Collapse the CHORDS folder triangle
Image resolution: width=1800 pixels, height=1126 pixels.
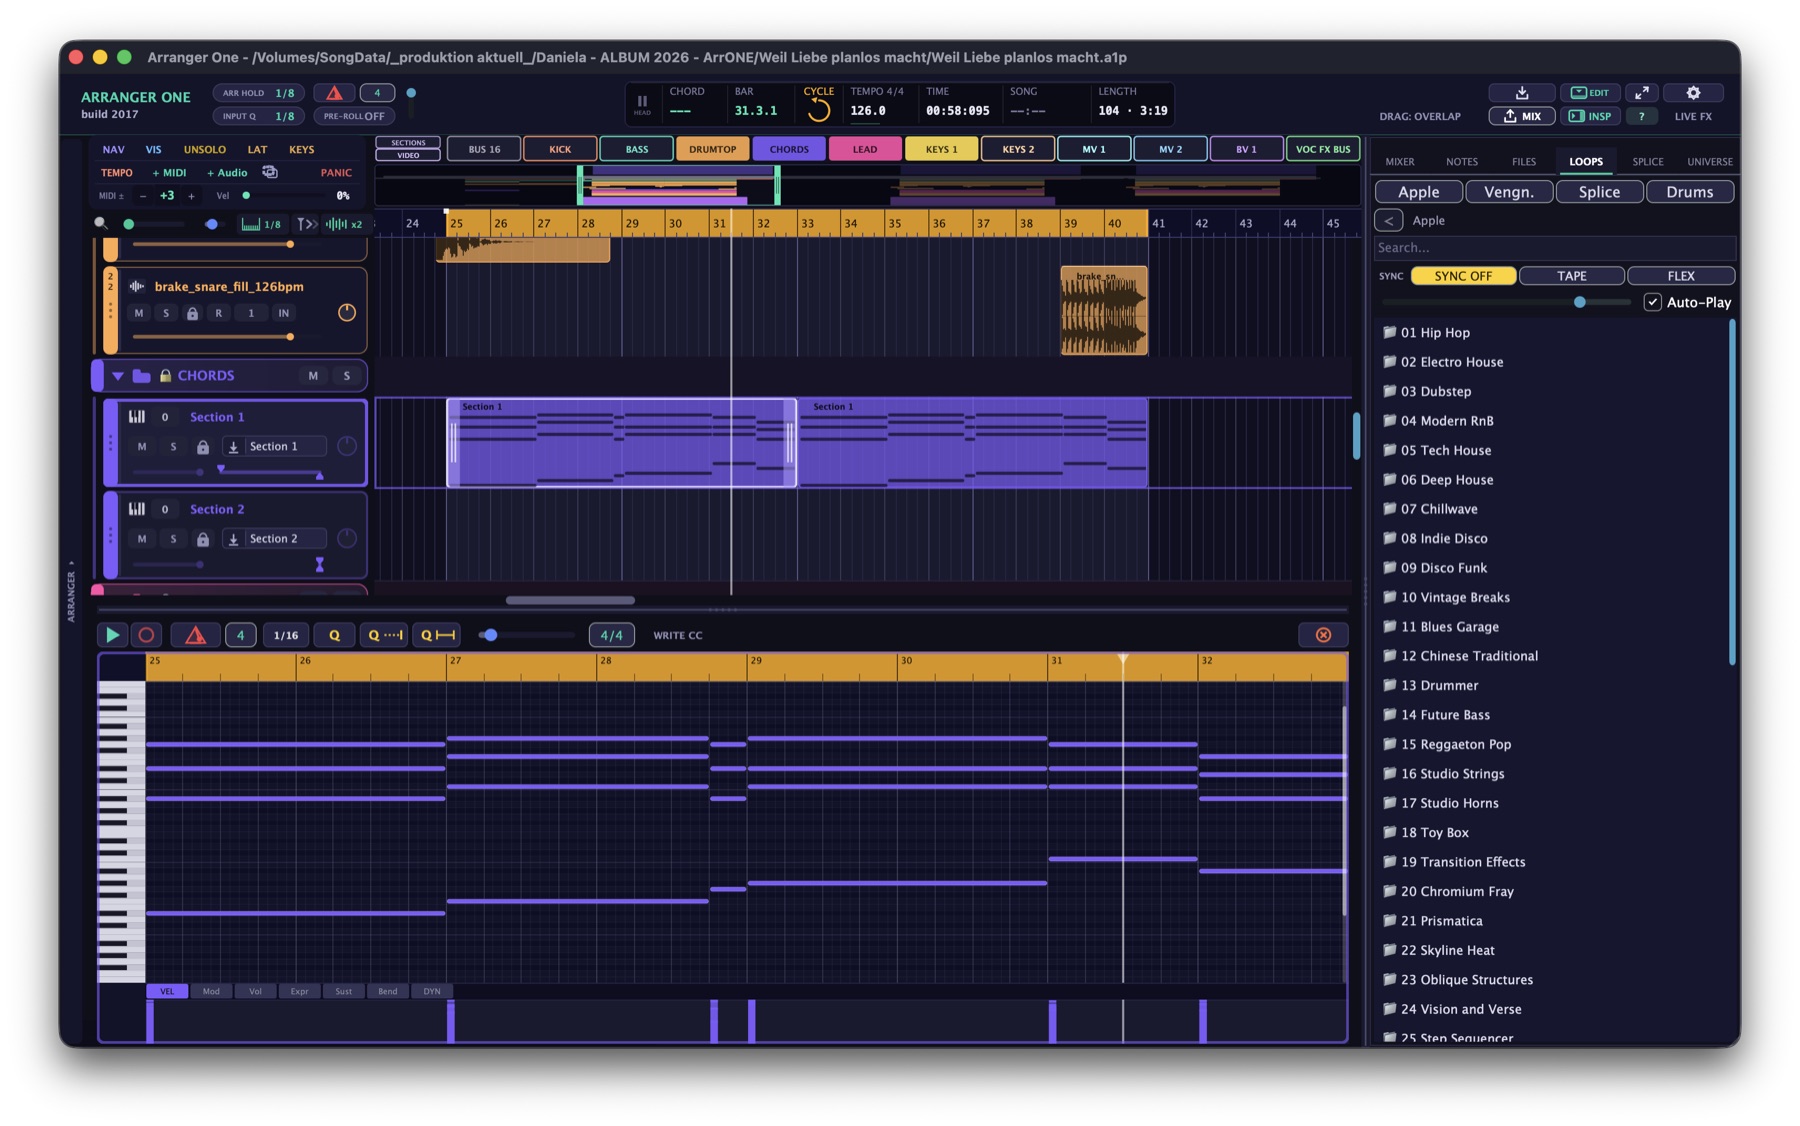coord(118,376)
